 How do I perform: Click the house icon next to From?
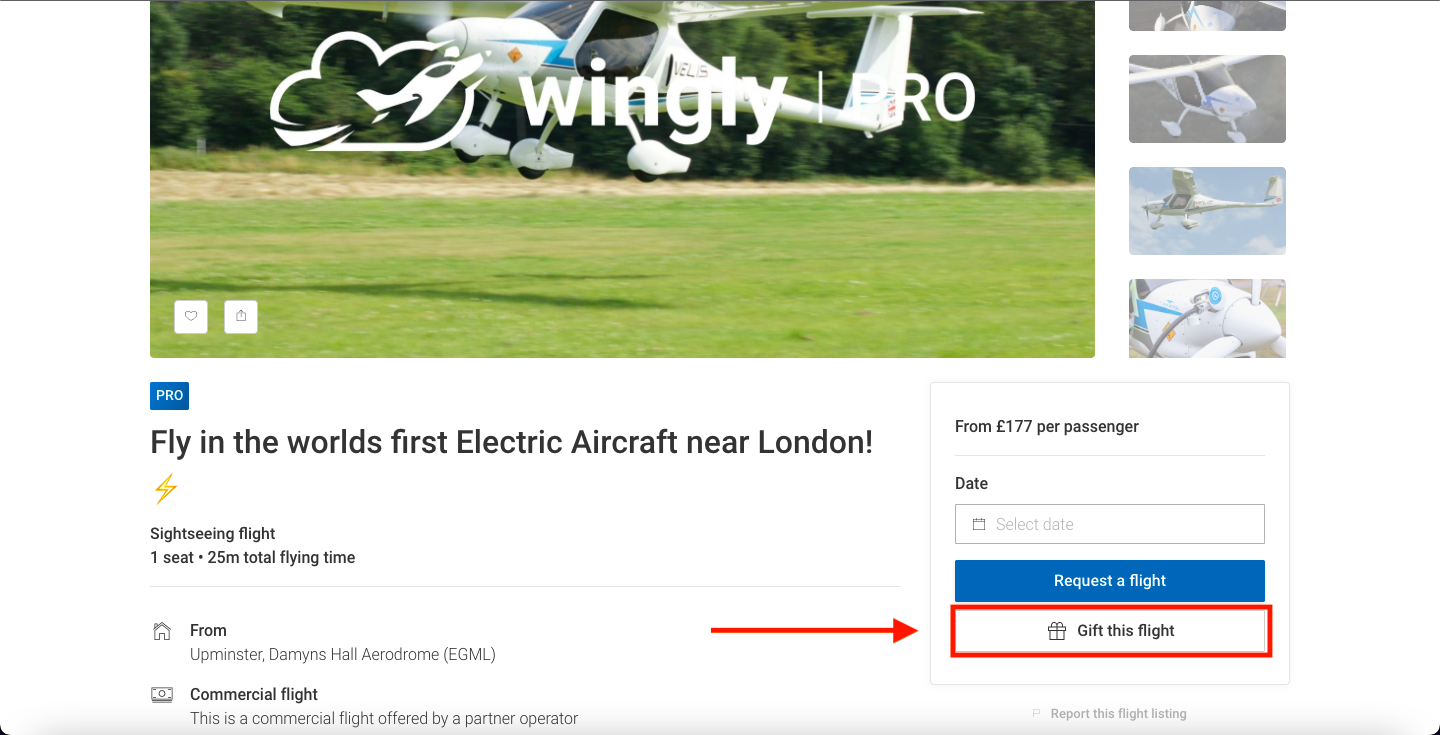(161, 631)
